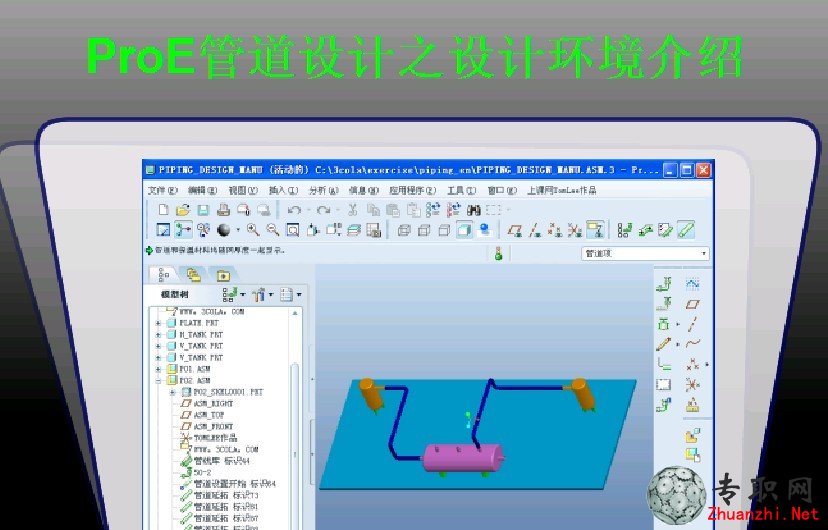The height and width of the screenshot is (530, 828).
Task: Toggle No hidden line display mode
Action: pos(444,230)
